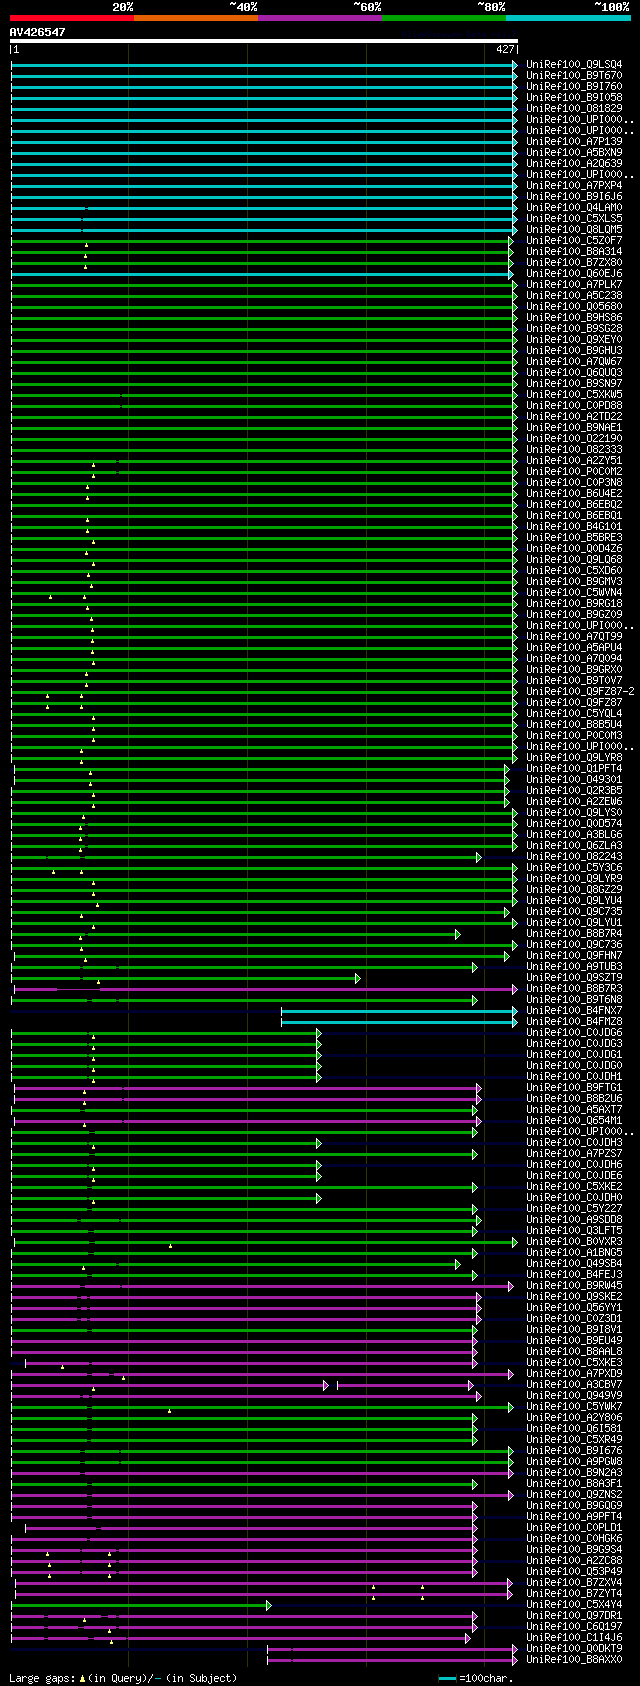This screenshot has height=1686, width=640.
Task: Select the UniRef100_Q9ZNS2 label
Action: [574, 1494]
